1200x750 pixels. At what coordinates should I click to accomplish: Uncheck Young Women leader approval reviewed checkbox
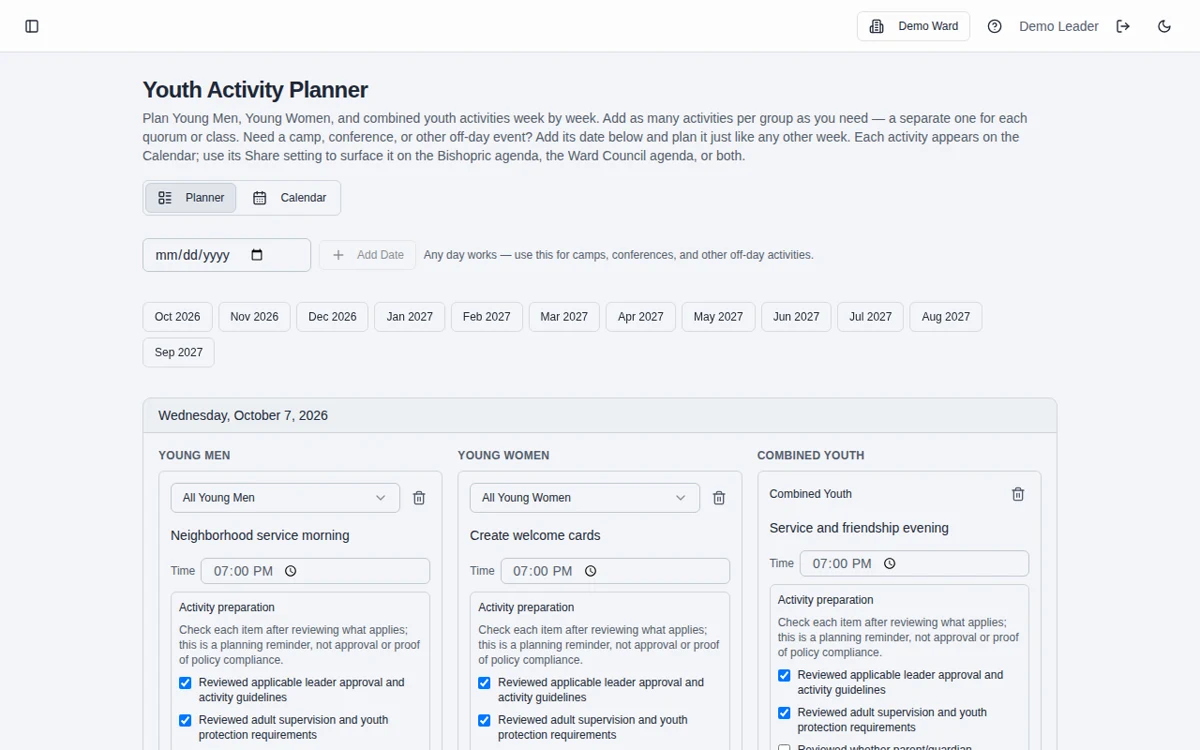[484, 683]
